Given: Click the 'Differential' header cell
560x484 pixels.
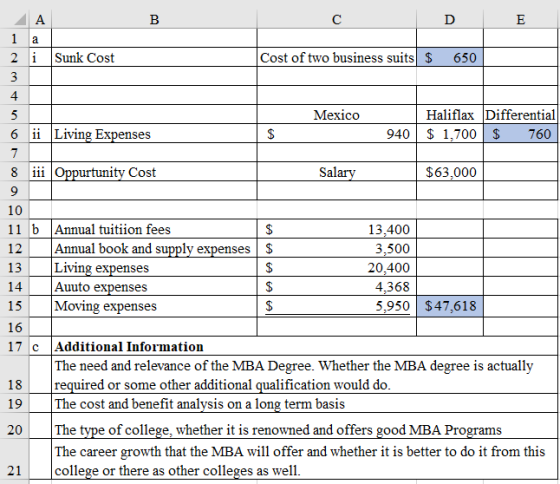Looking at the screenshot, I should pos(520,115).
